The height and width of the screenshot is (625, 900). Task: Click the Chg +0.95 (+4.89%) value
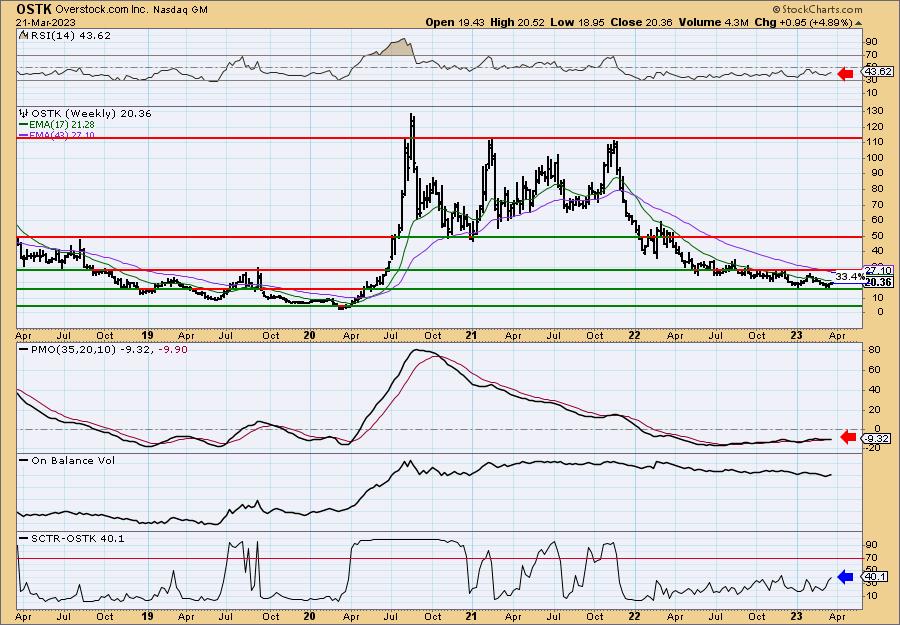point(804,22)
